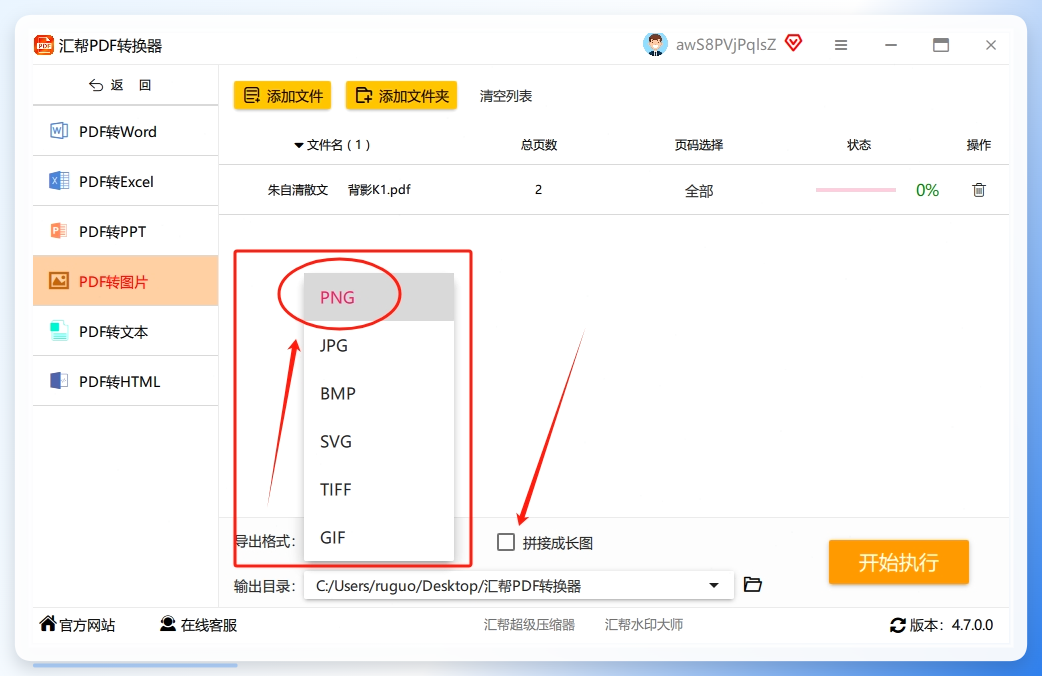1042x676 pixels.
Task: Click 全部 under 页码选择
Action: click(699, 191)
